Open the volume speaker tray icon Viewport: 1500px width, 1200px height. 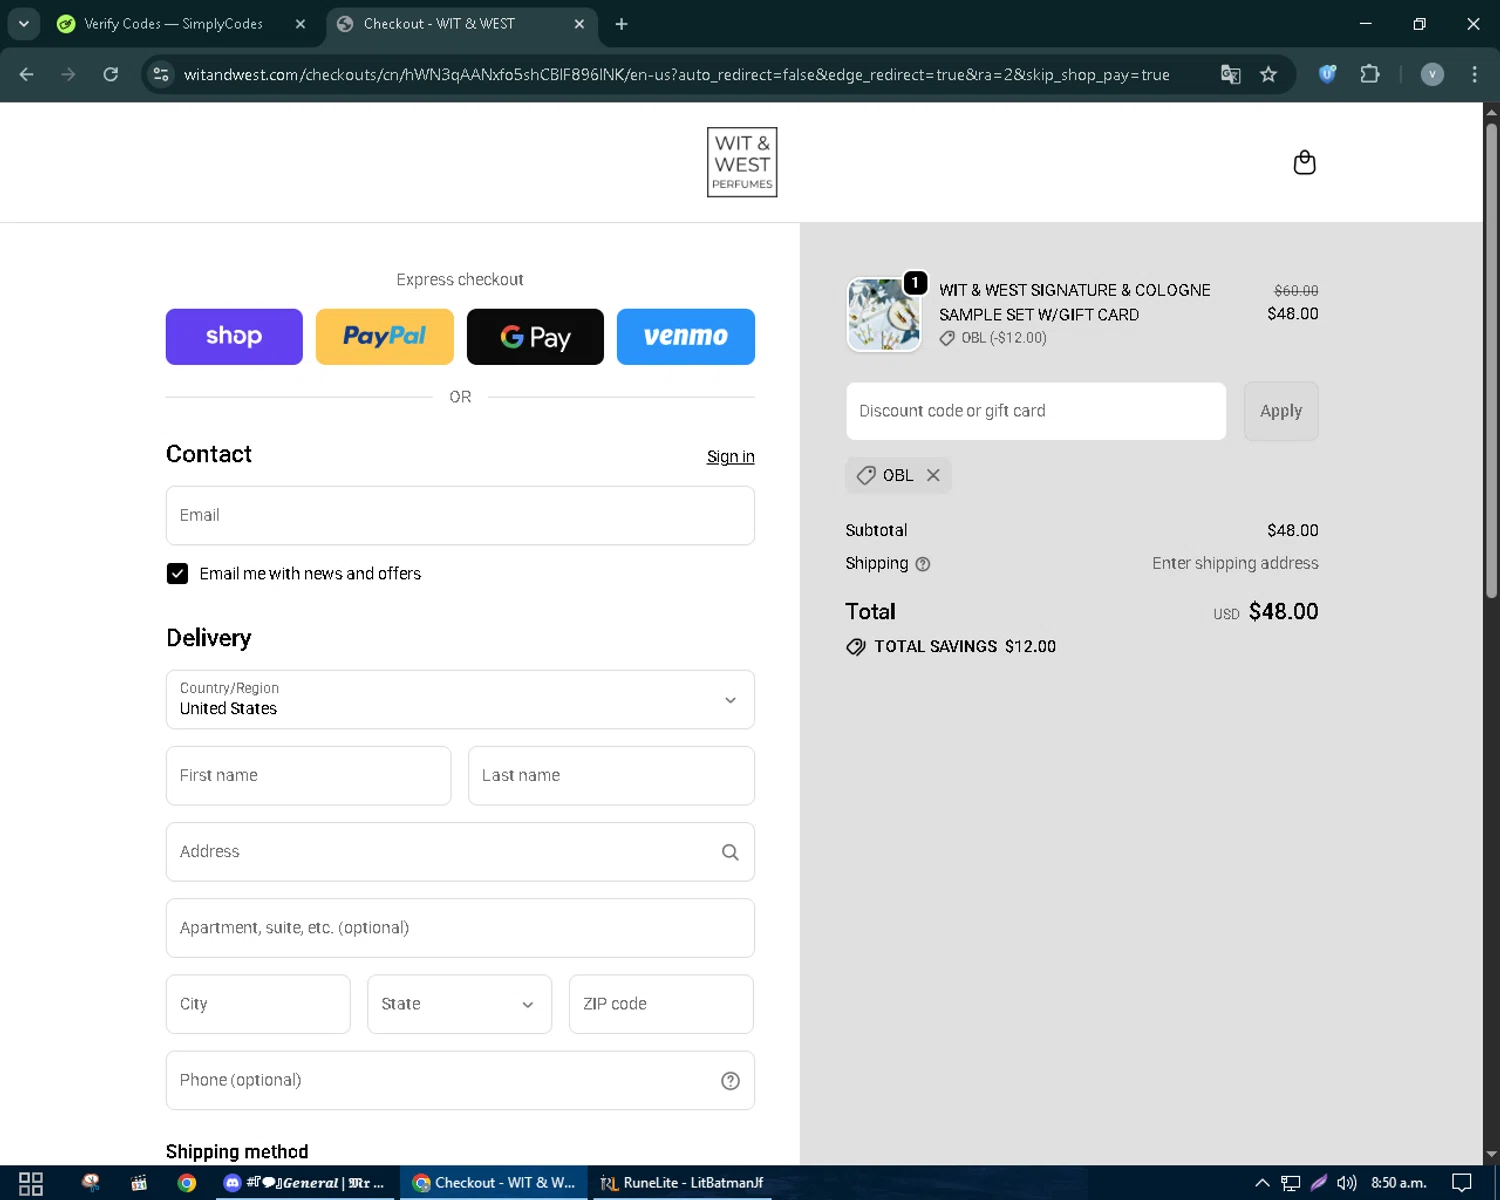tap(1347, 1183)
